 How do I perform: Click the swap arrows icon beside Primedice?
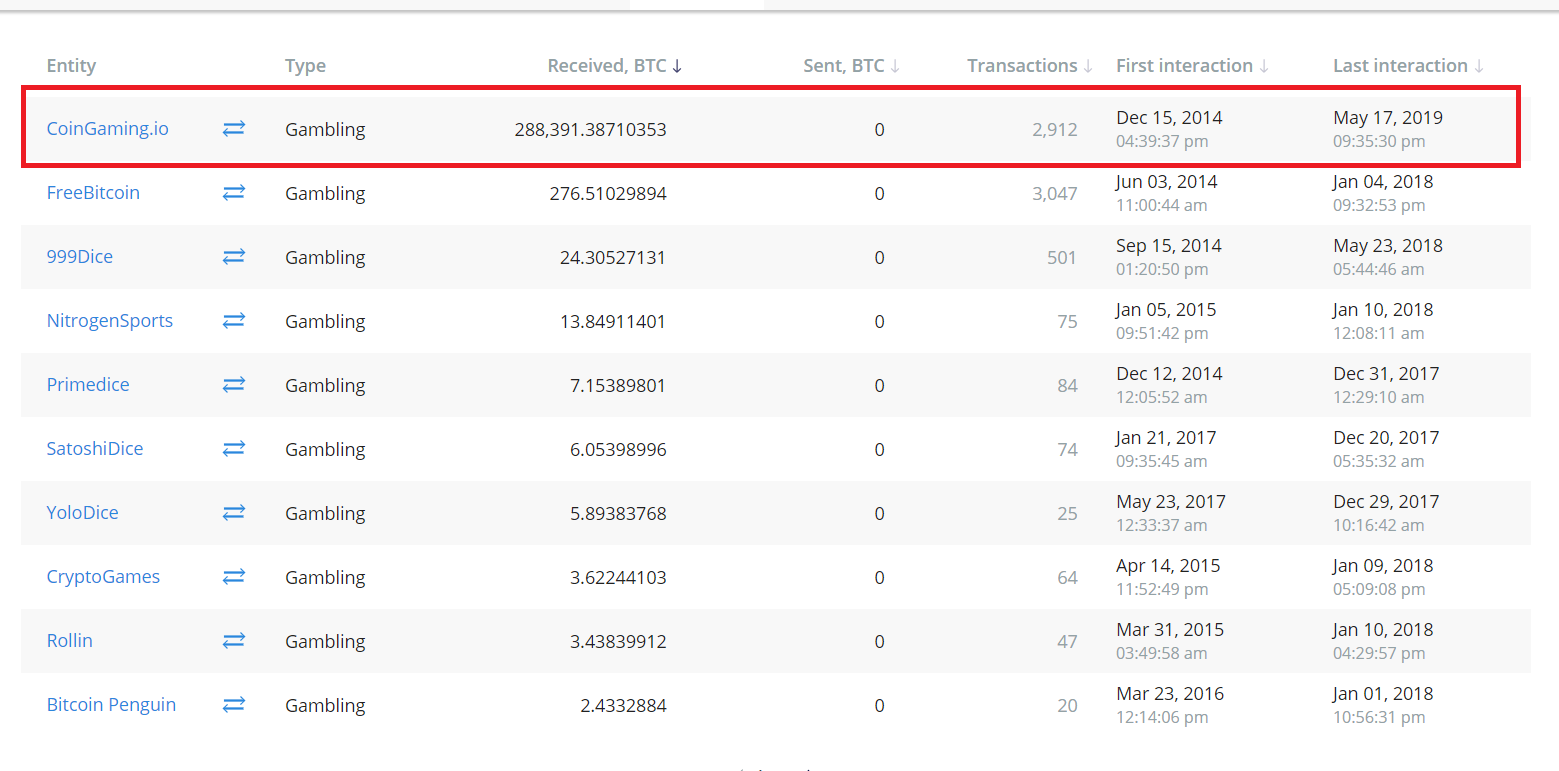tap(234, 385)
